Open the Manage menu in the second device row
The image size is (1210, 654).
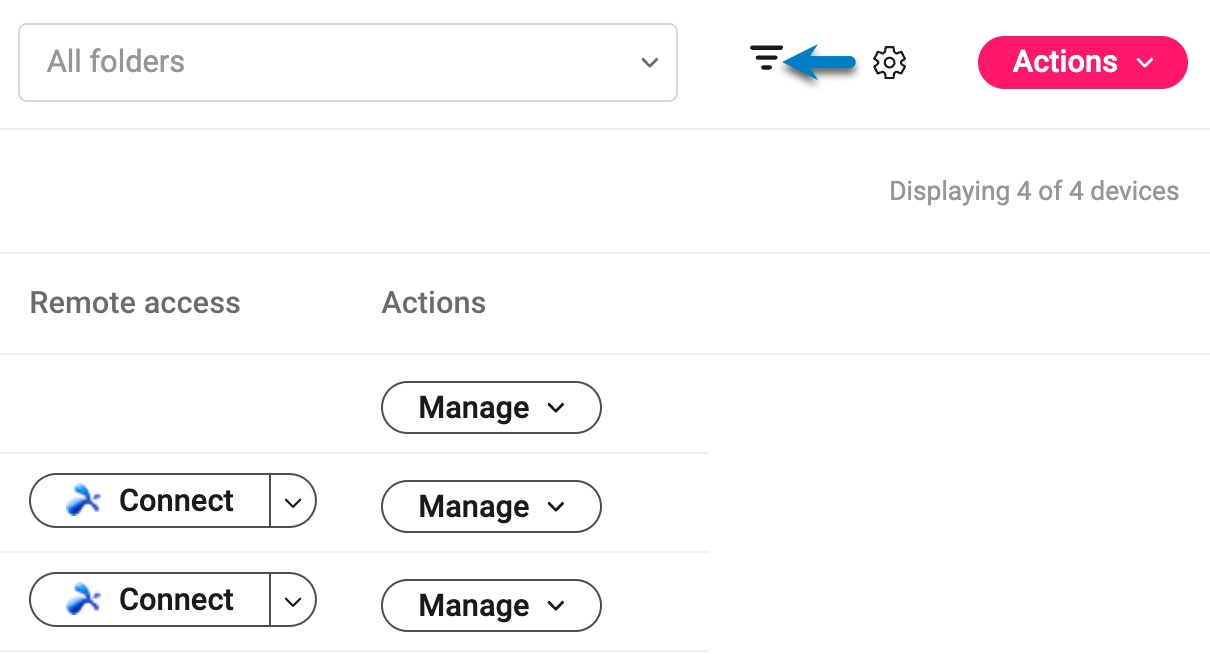pyautogui.click(x=490, y=507)
